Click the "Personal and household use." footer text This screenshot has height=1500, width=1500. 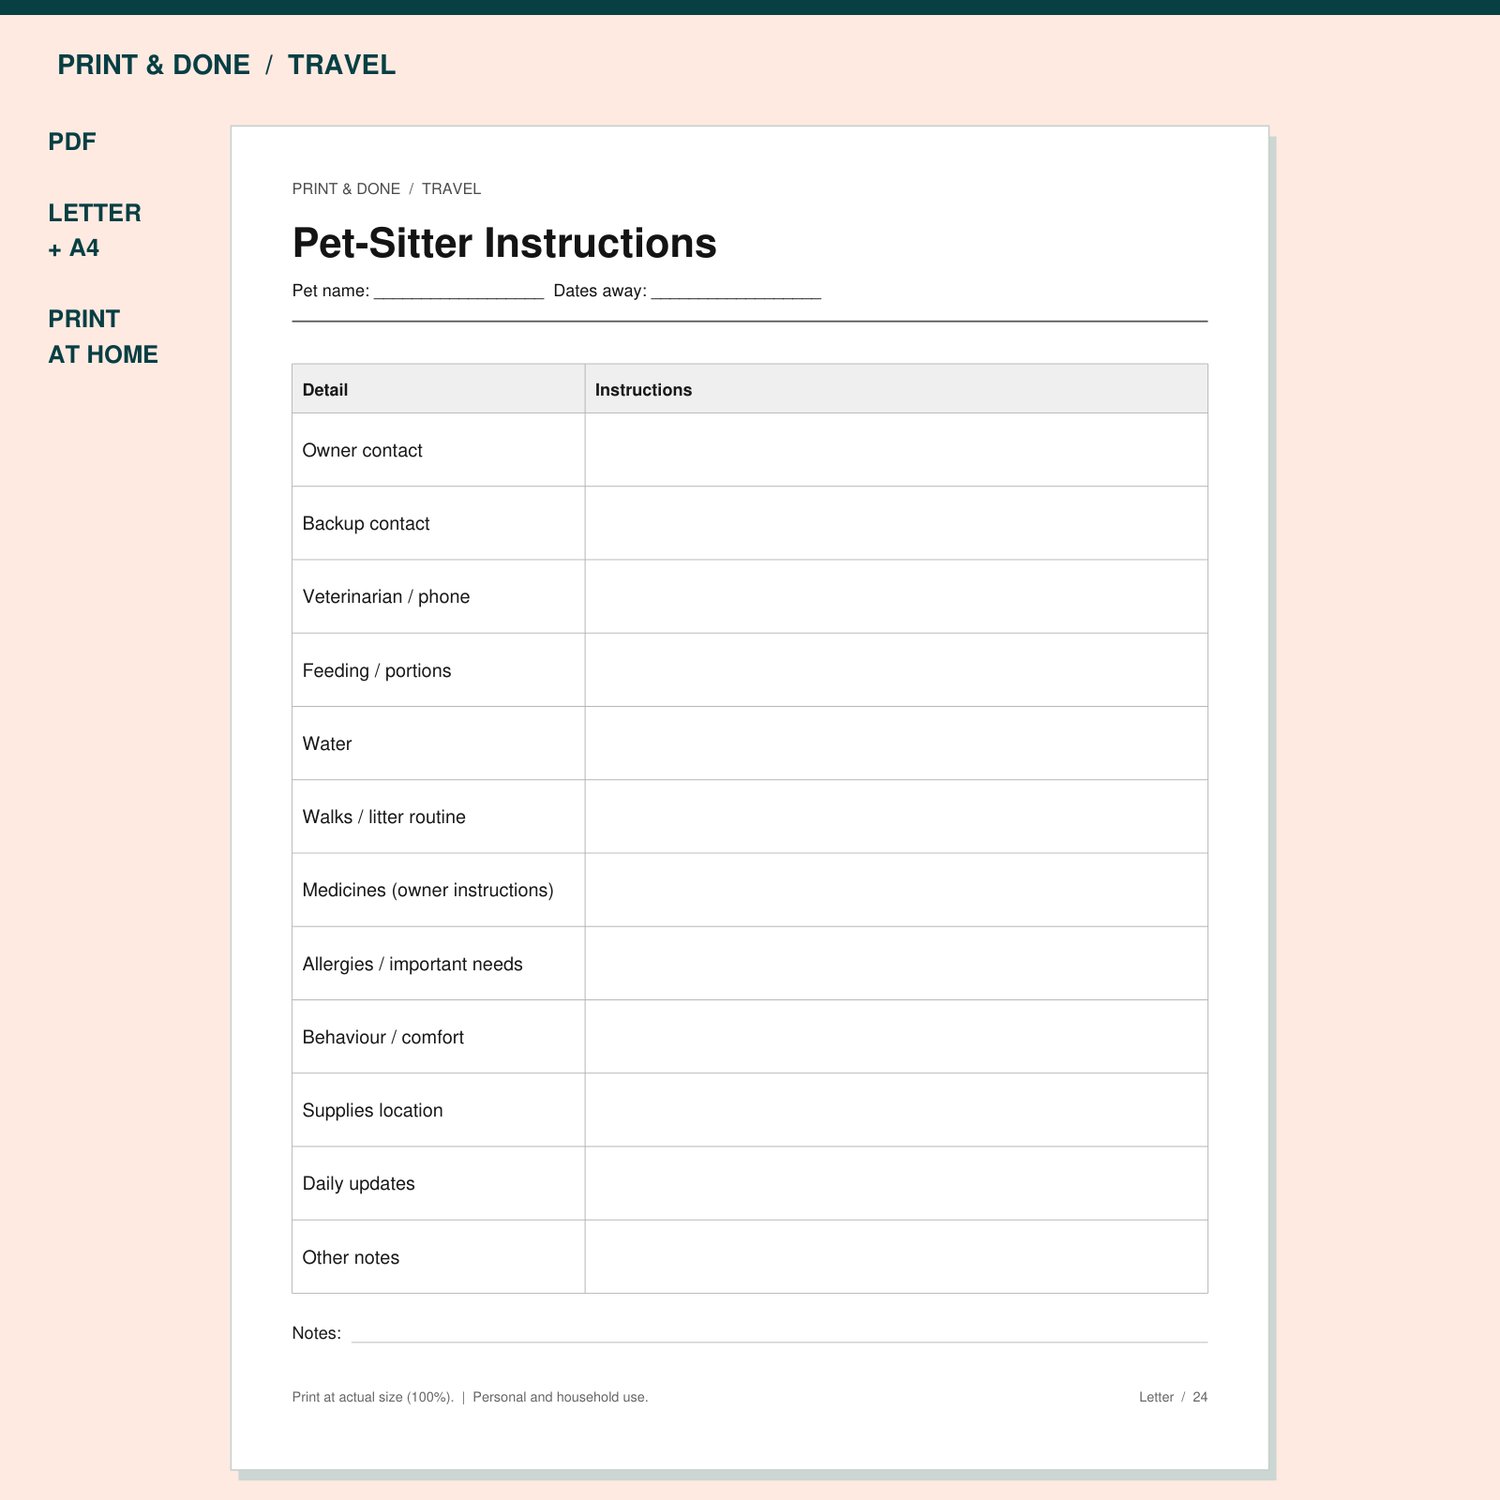coord(560,1397)
